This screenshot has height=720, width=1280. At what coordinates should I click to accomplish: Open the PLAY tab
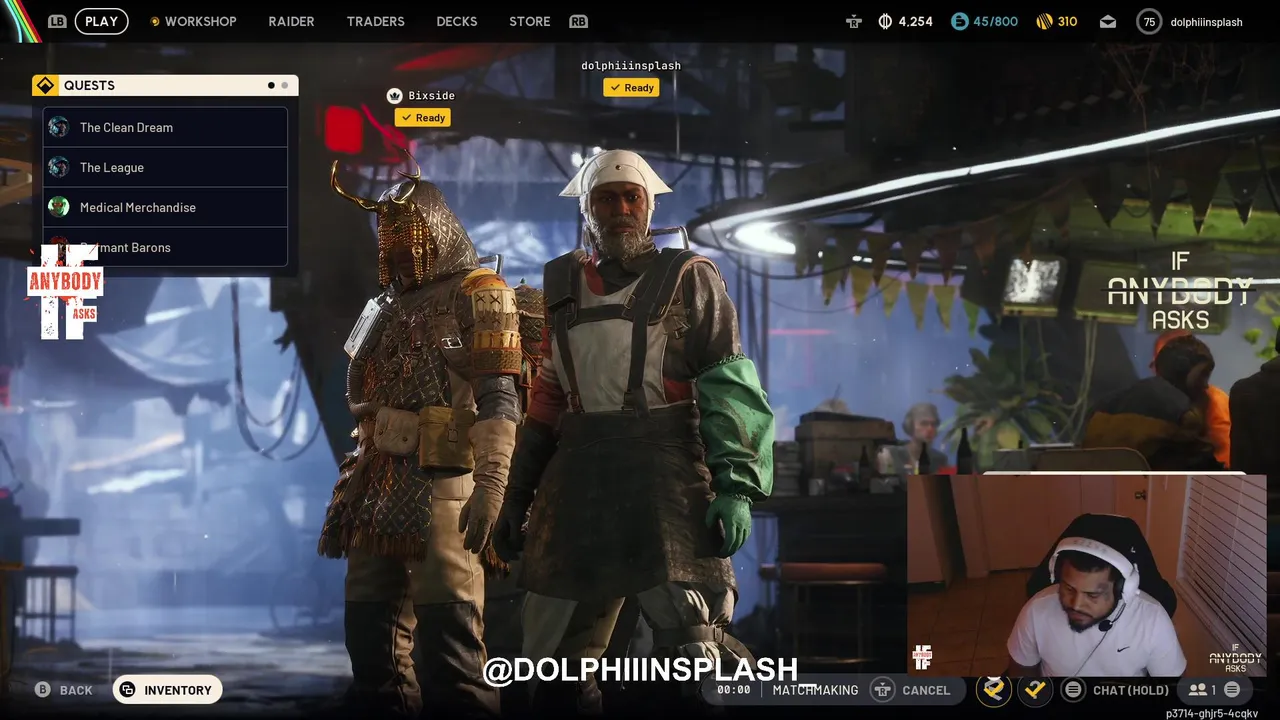coord(101,21)
